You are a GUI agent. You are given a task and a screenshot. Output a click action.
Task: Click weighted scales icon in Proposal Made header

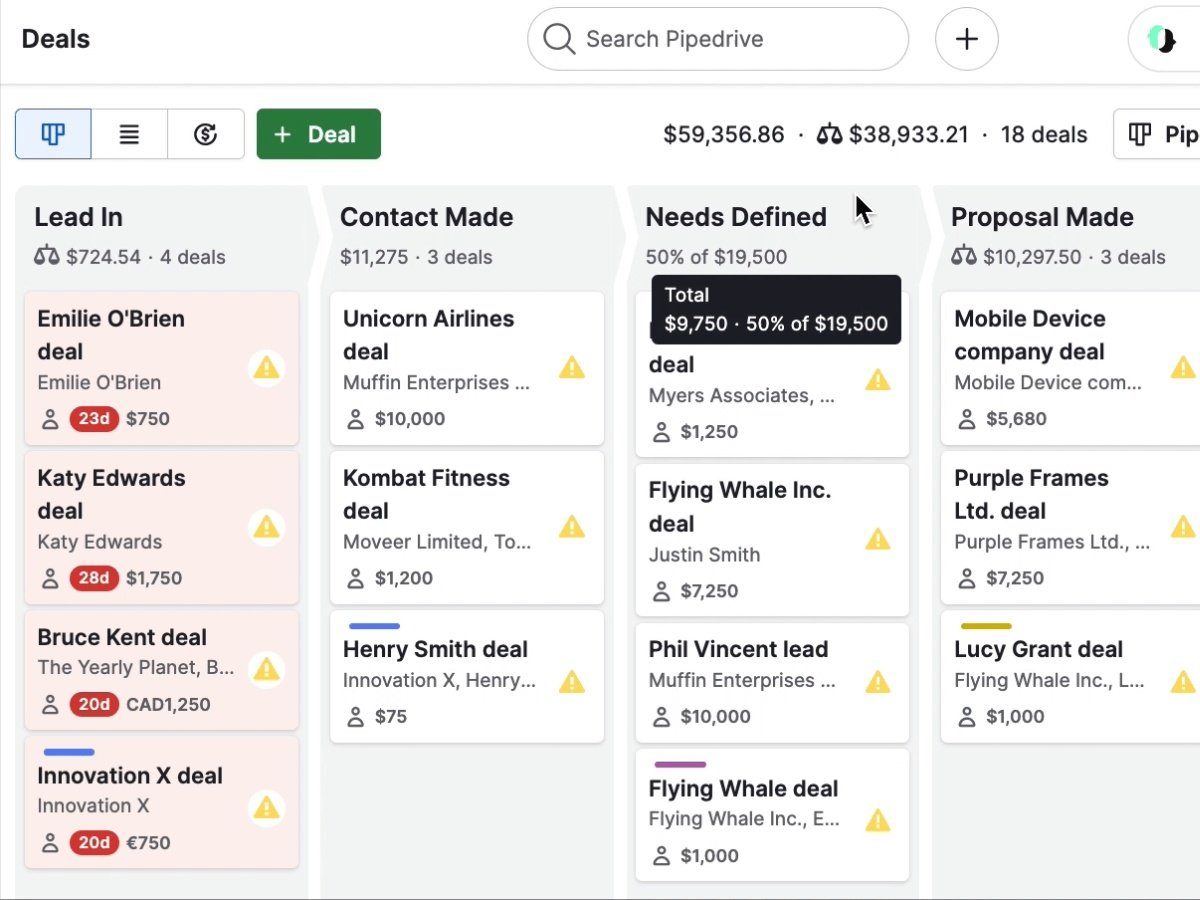(x=964, y=257)
